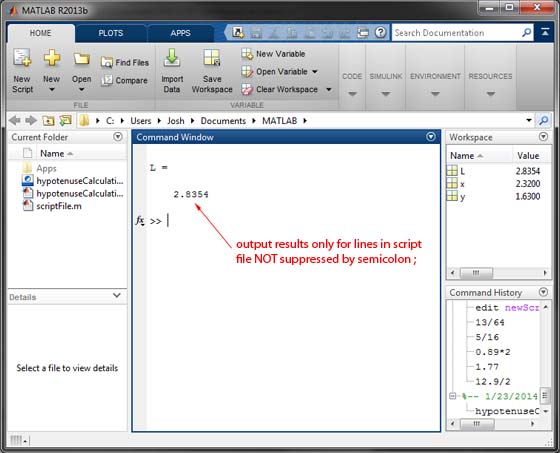560x453 pixels.
Task: Select scriptFile.m in Current Folder
Action: click(x=52, y=206)
